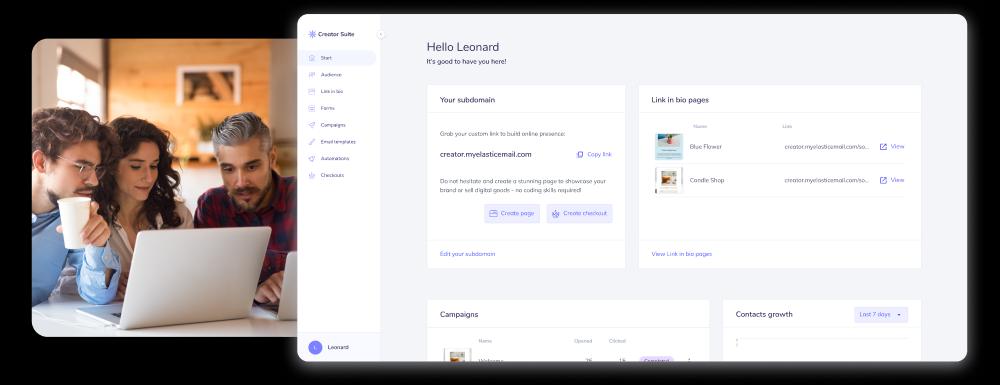Collapse the sidebar with the chevron button
The height and width of the screenshot is (385, 1000).
[x=381, y=34]
